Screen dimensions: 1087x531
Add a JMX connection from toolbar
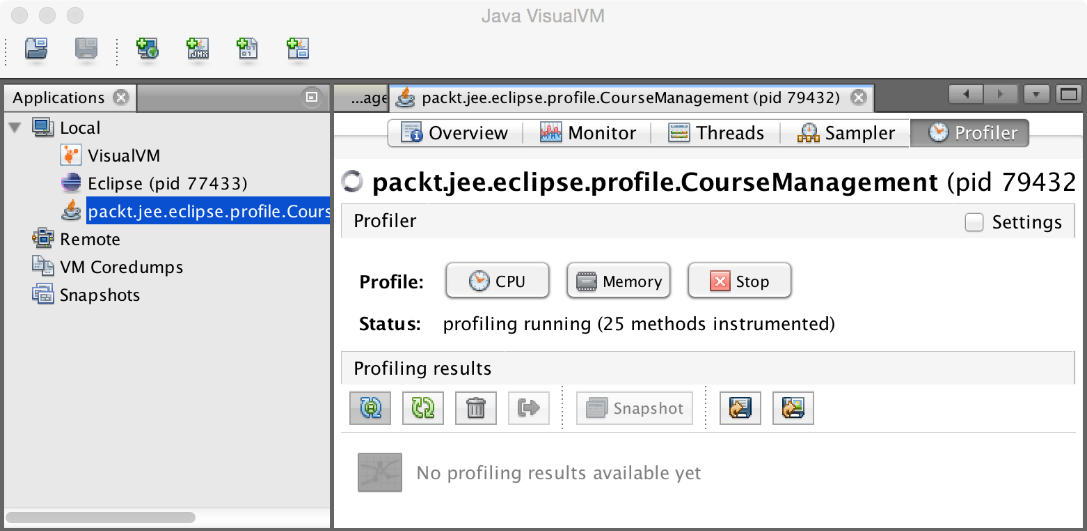[198, 49]
